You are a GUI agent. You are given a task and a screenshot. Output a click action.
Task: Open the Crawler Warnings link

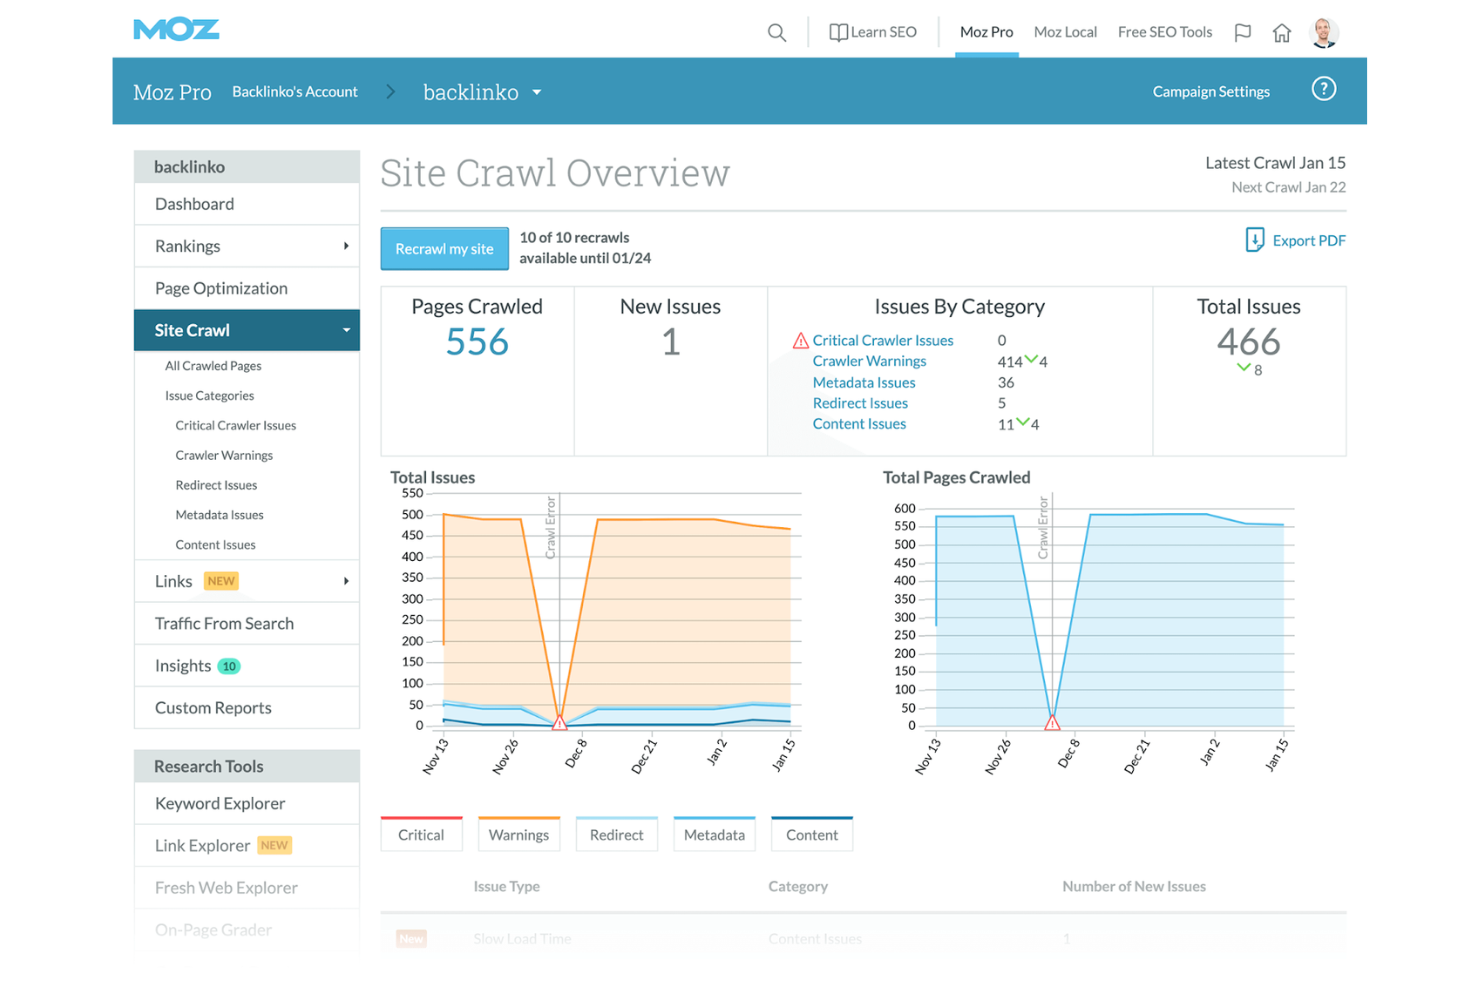869,361
